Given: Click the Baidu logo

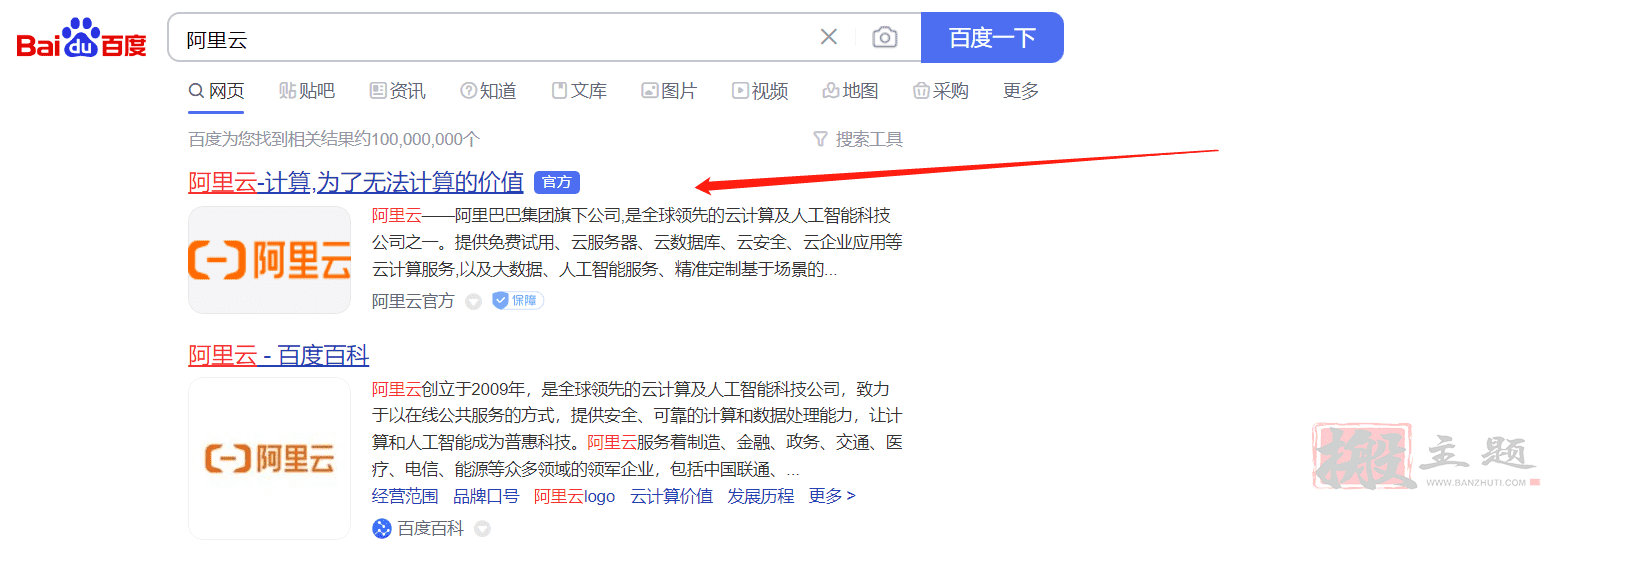Looking at the screenshot, I should tap(81, 38).
